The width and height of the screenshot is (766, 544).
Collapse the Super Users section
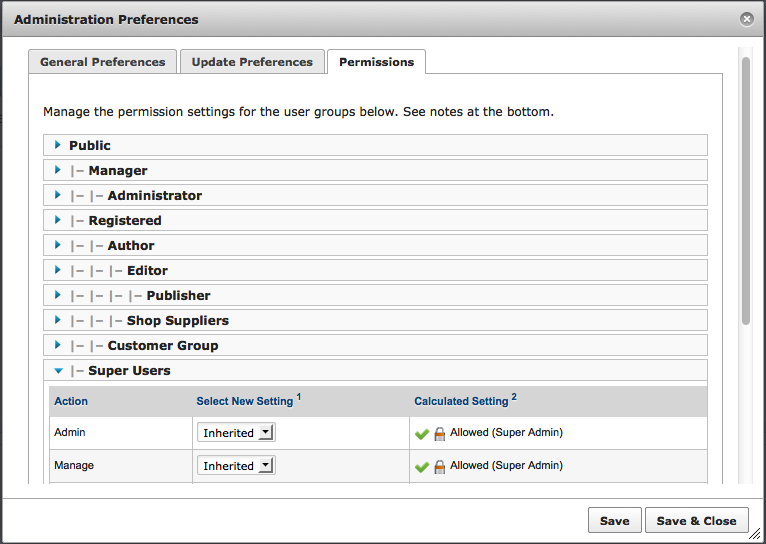pos(58,371)
